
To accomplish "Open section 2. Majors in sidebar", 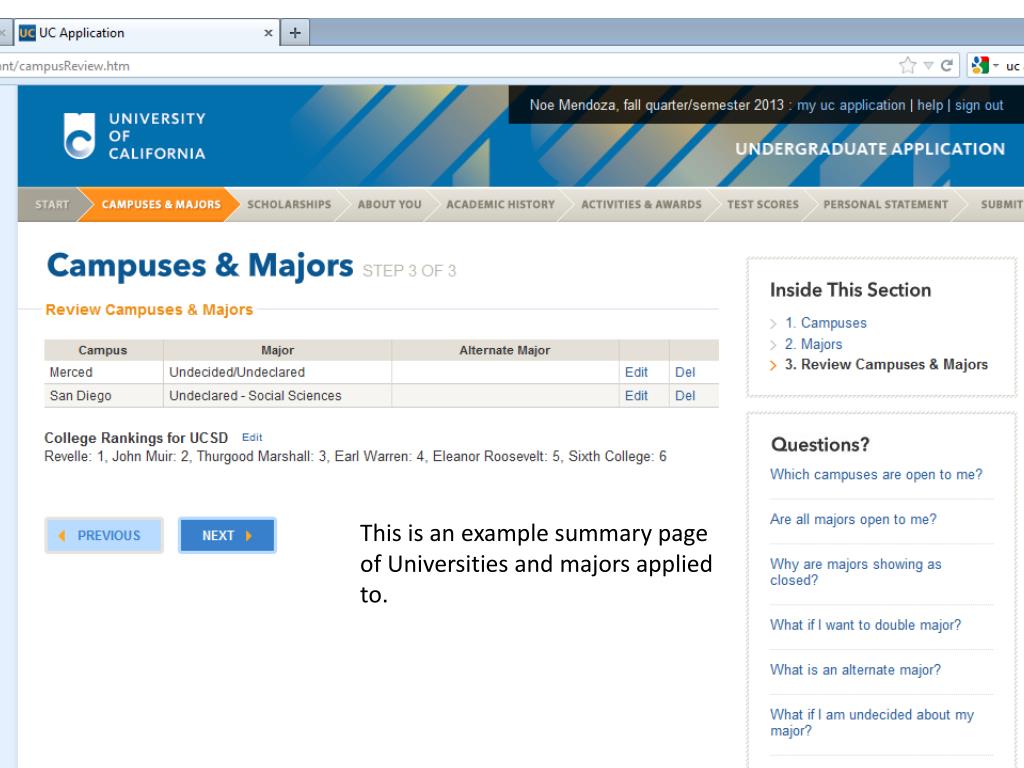I will click(x=813, y=344).
